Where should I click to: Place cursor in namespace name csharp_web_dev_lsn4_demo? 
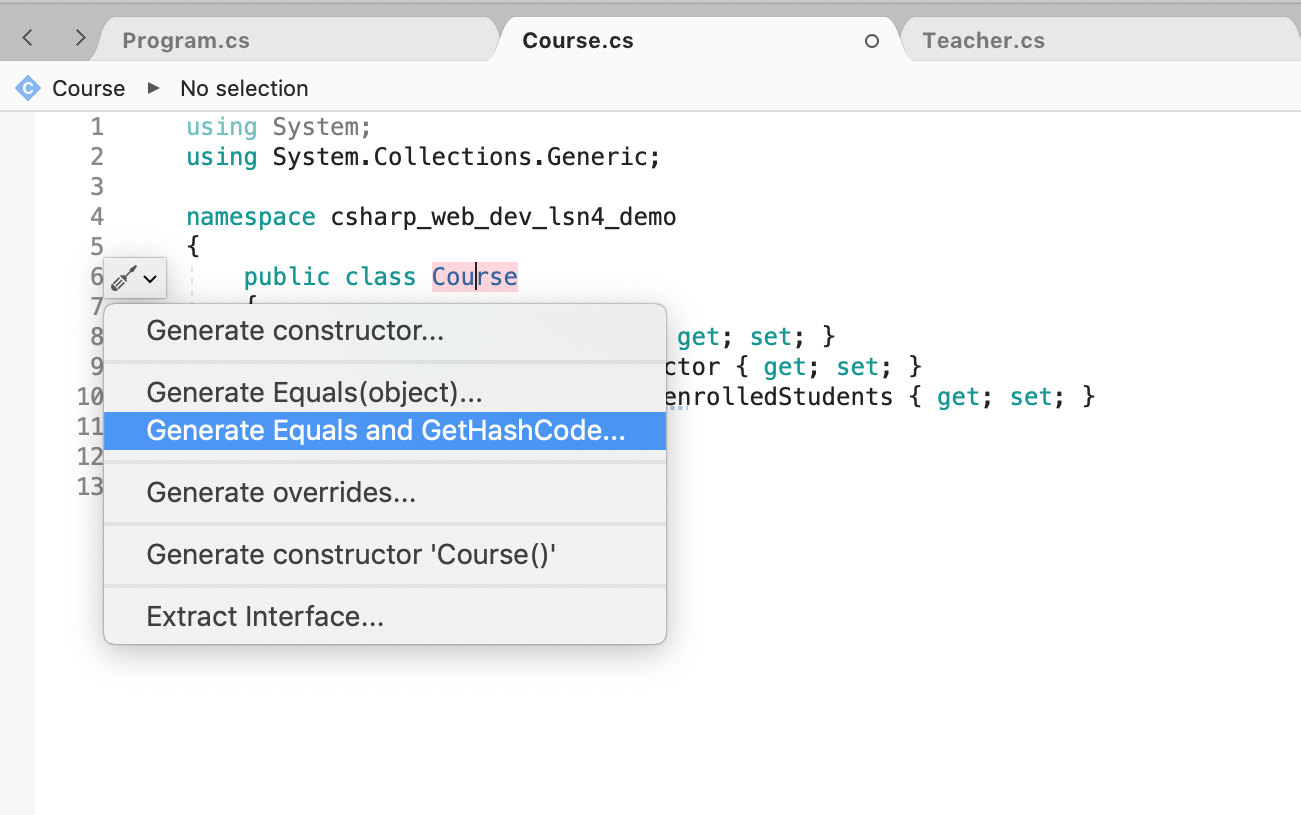pos(503,217)
